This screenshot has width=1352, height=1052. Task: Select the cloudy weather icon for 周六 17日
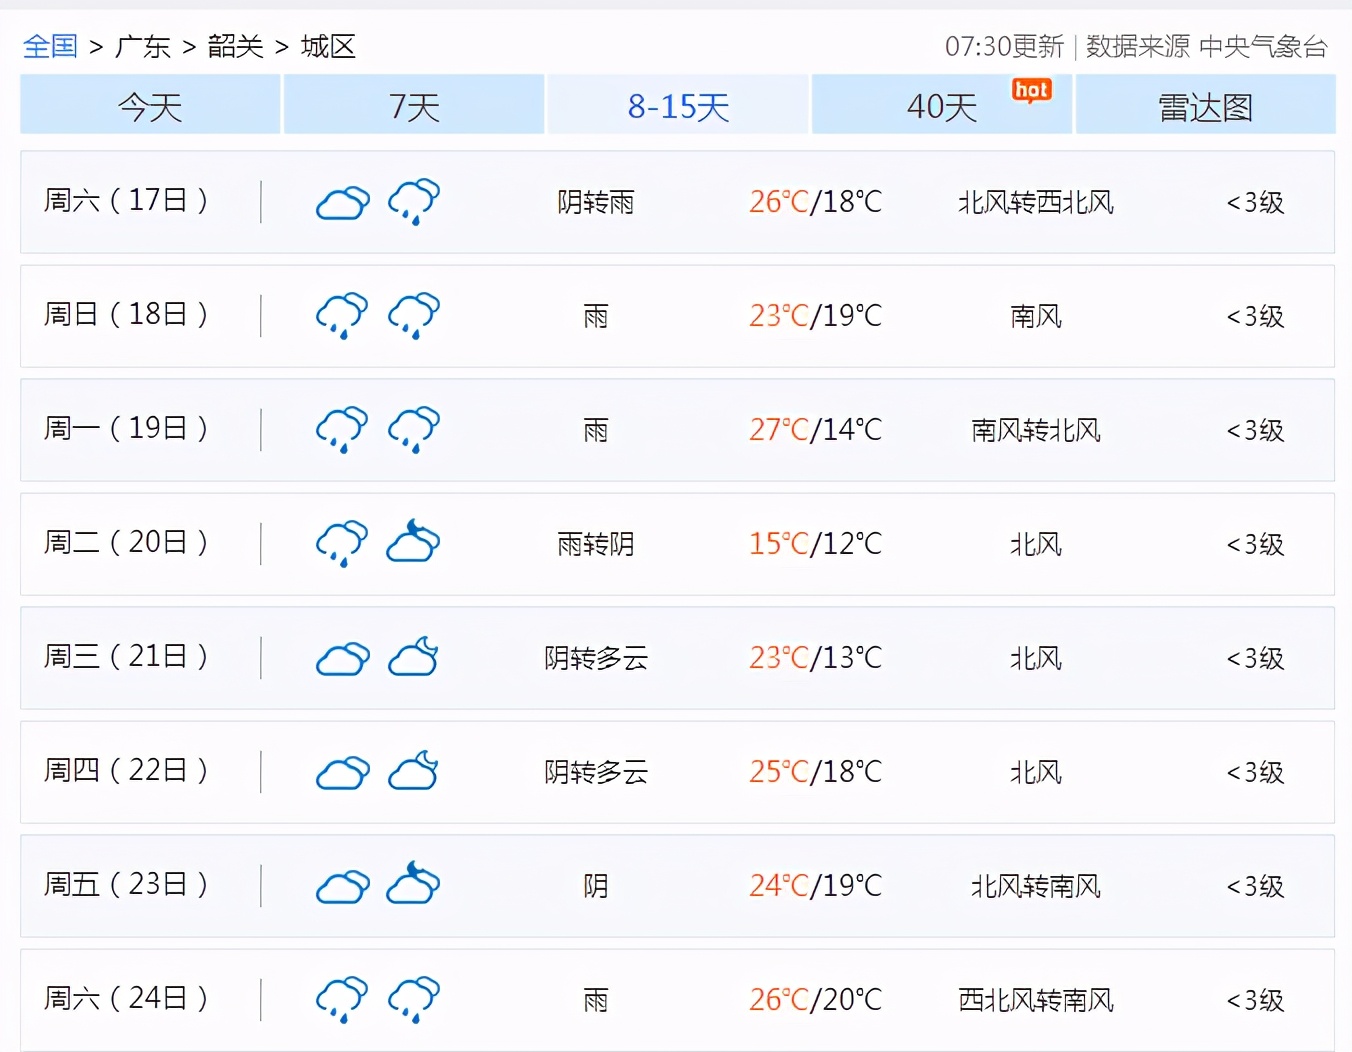342,202
